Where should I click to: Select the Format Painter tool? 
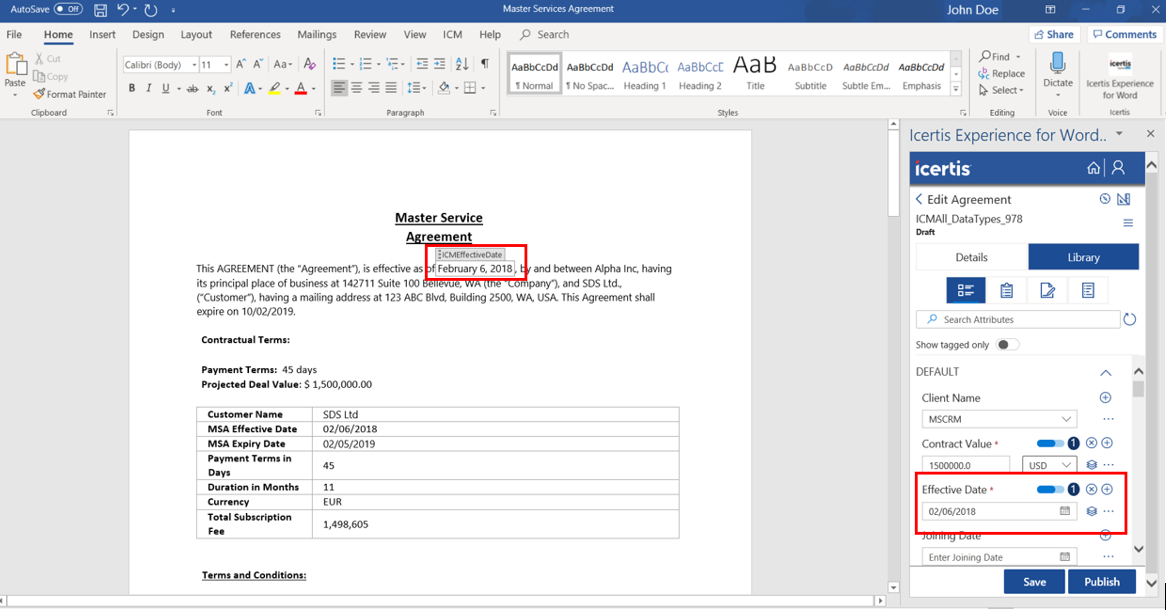click(x=69, y=94)
